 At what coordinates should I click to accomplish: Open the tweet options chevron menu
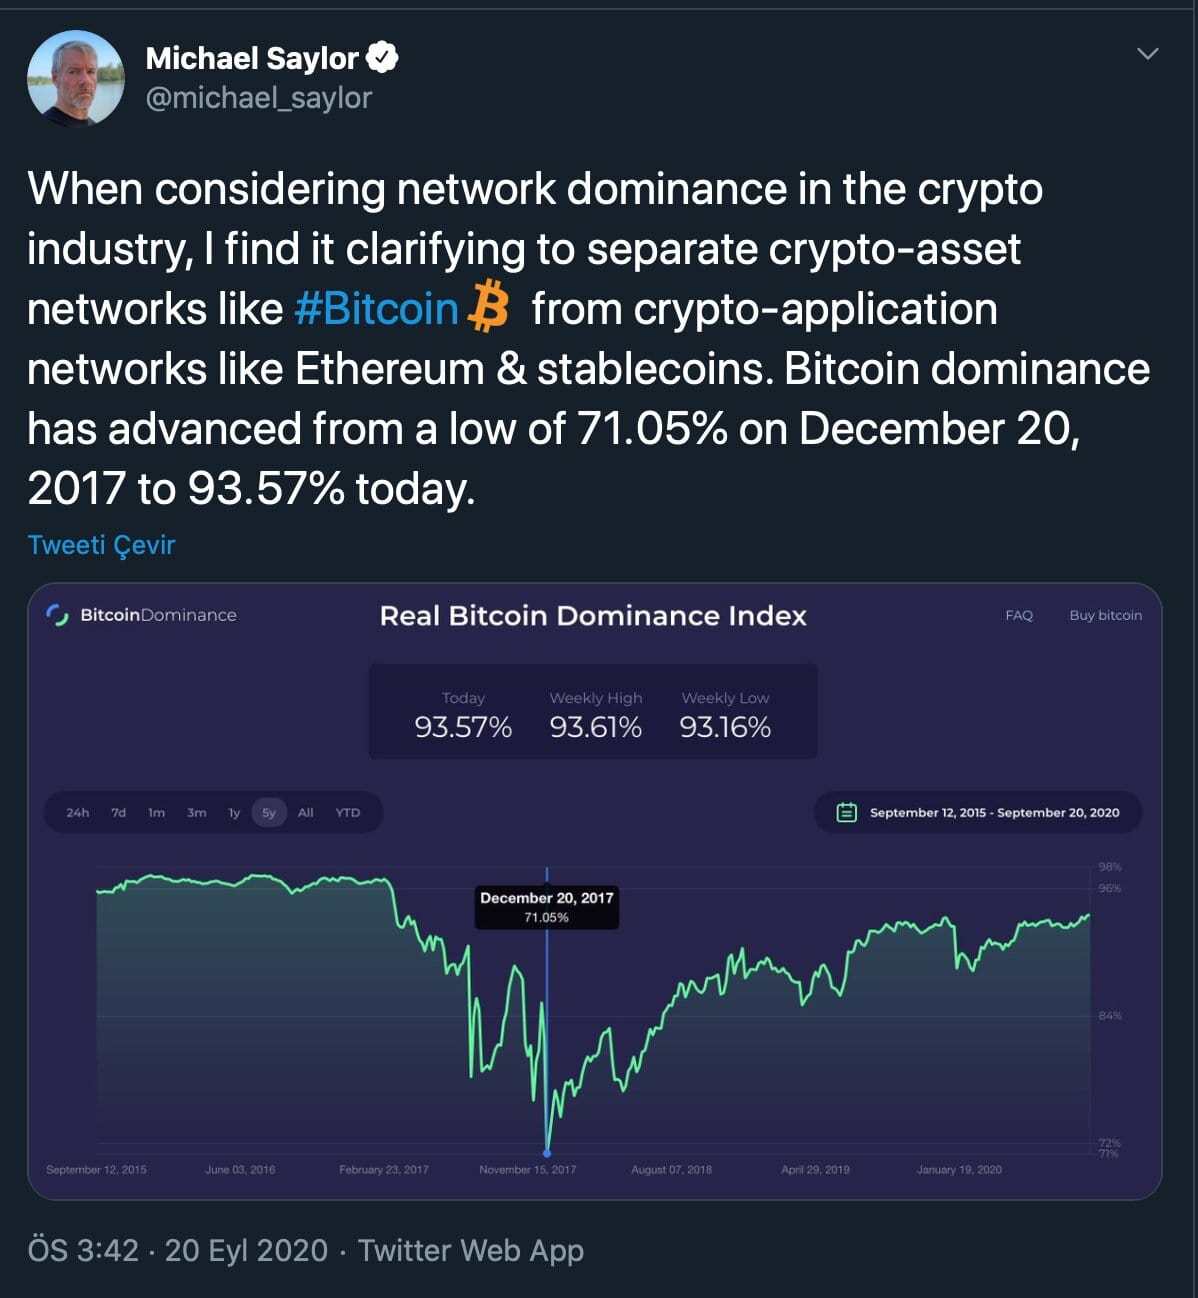point(1147,54)
